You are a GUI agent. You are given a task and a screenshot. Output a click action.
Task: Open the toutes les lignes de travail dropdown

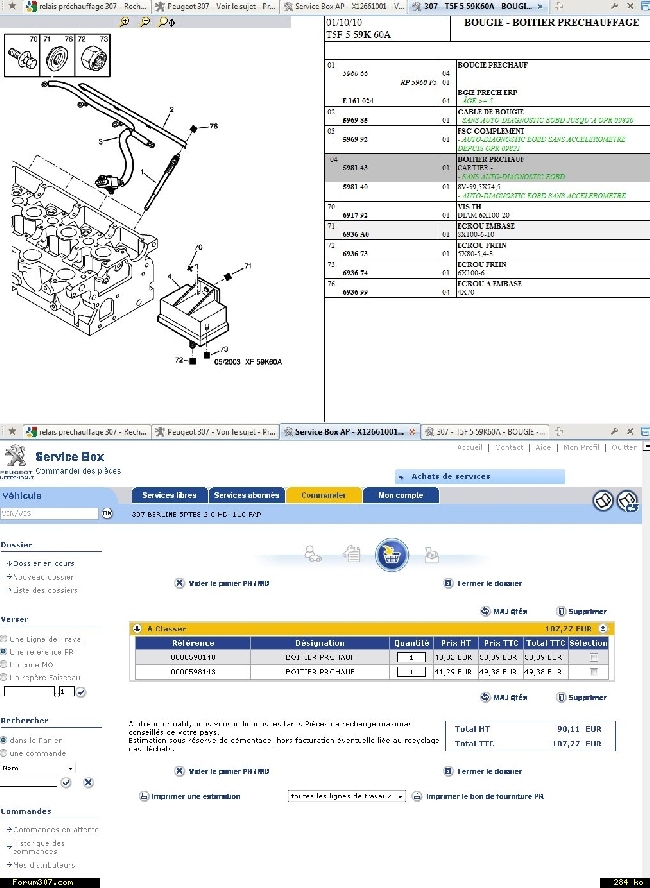(347, 796)
